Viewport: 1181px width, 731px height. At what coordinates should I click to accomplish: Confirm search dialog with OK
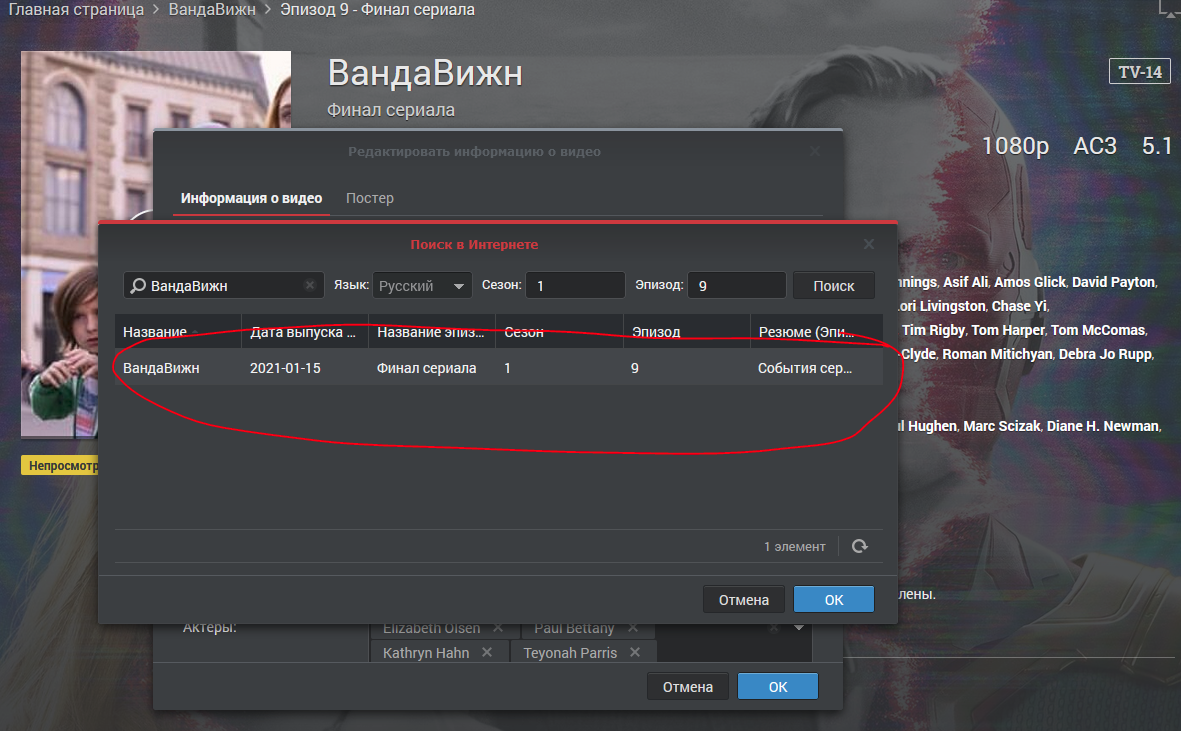[x=834, y=599]
